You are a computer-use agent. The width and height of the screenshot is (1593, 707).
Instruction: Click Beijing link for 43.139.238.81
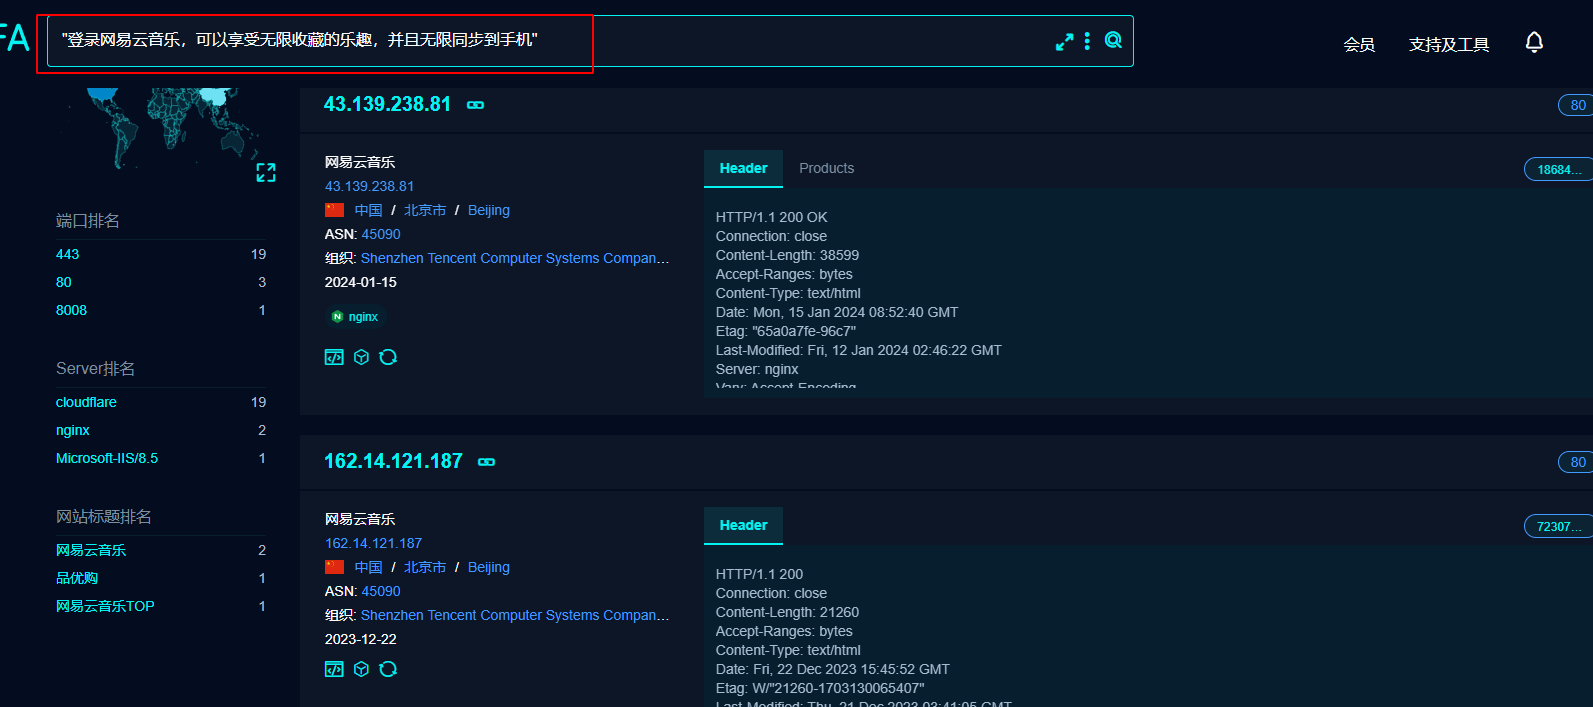[x=489, y=210]
